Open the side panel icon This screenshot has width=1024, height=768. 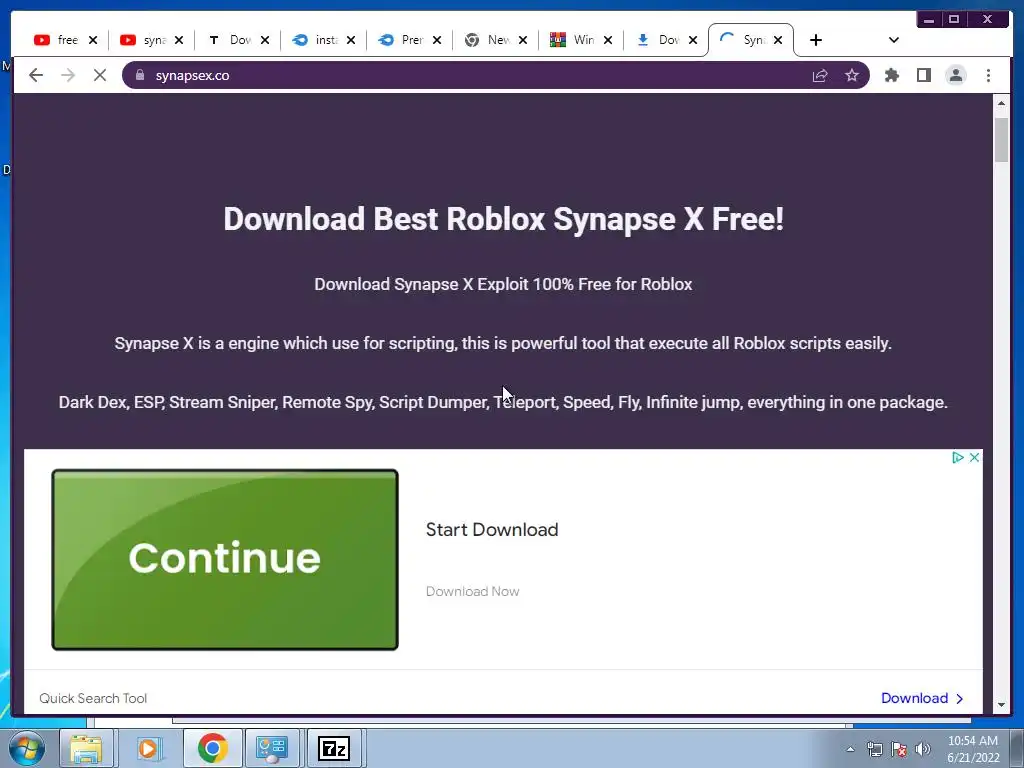coord(923,76)
